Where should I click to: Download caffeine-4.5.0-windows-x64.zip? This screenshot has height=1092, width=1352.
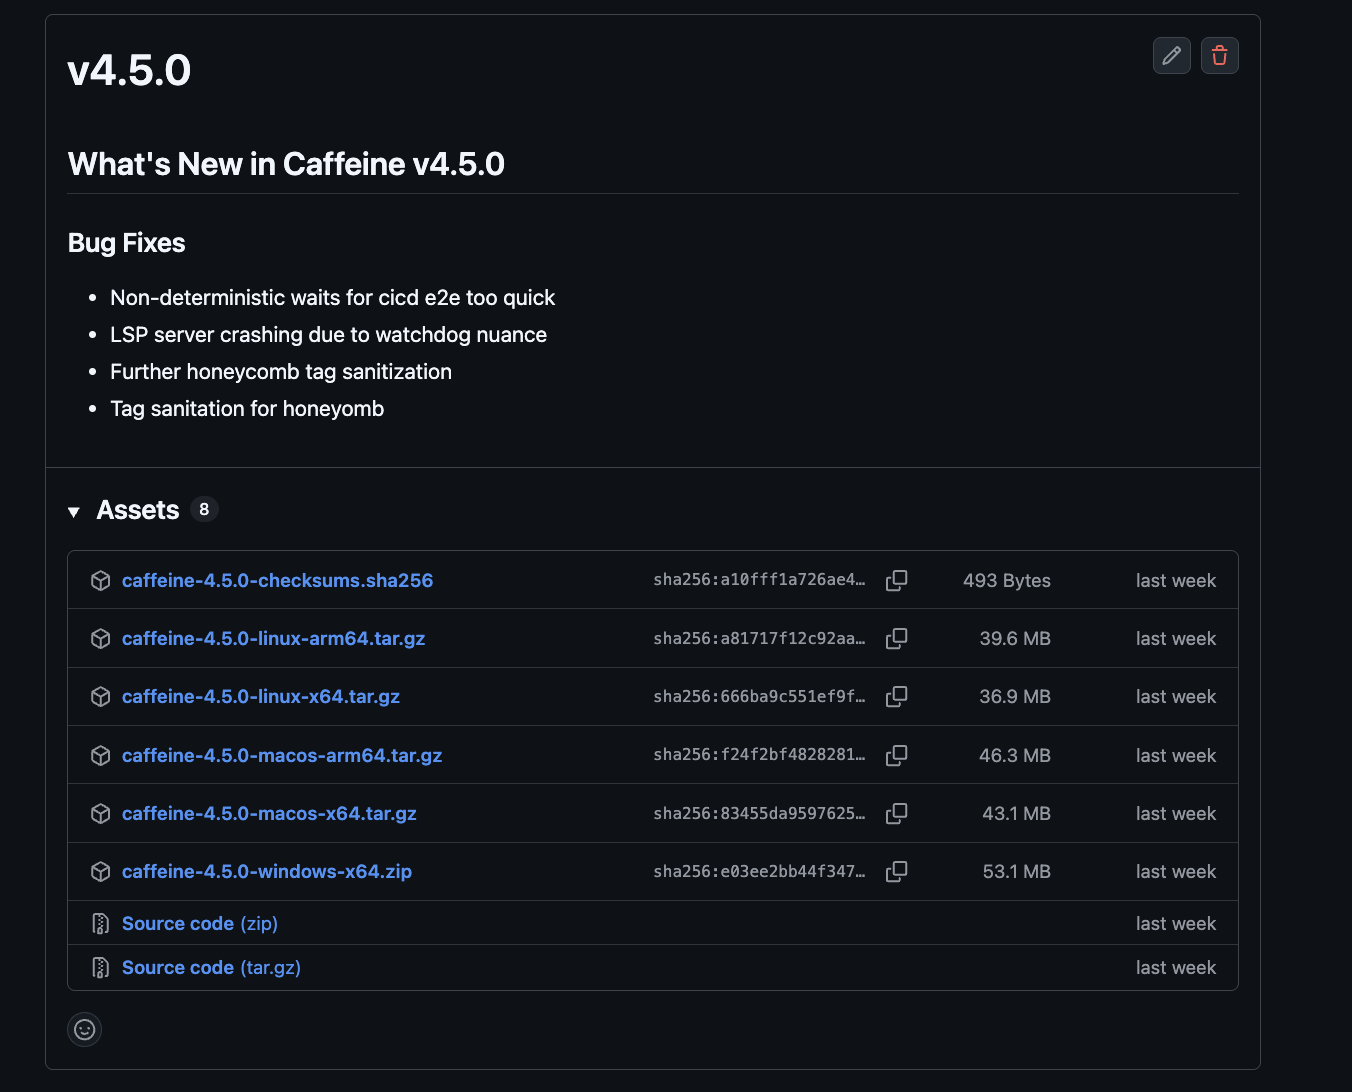[266, 871]
